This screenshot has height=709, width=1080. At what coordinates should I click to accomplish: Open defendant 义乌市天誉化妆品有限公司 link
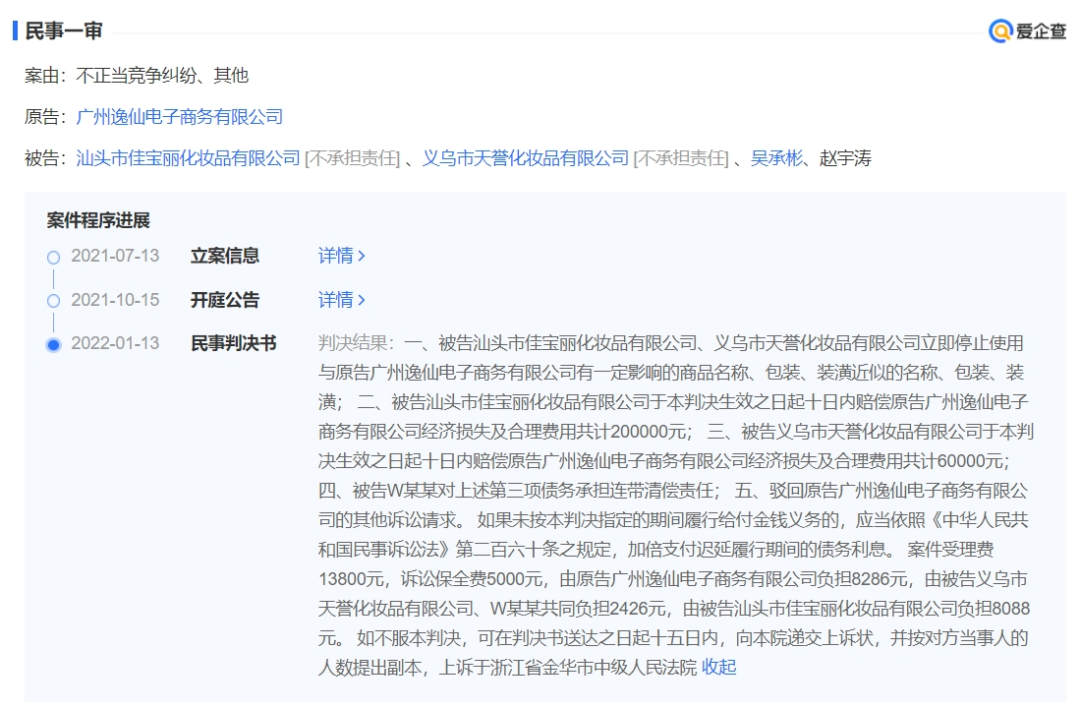526,158
